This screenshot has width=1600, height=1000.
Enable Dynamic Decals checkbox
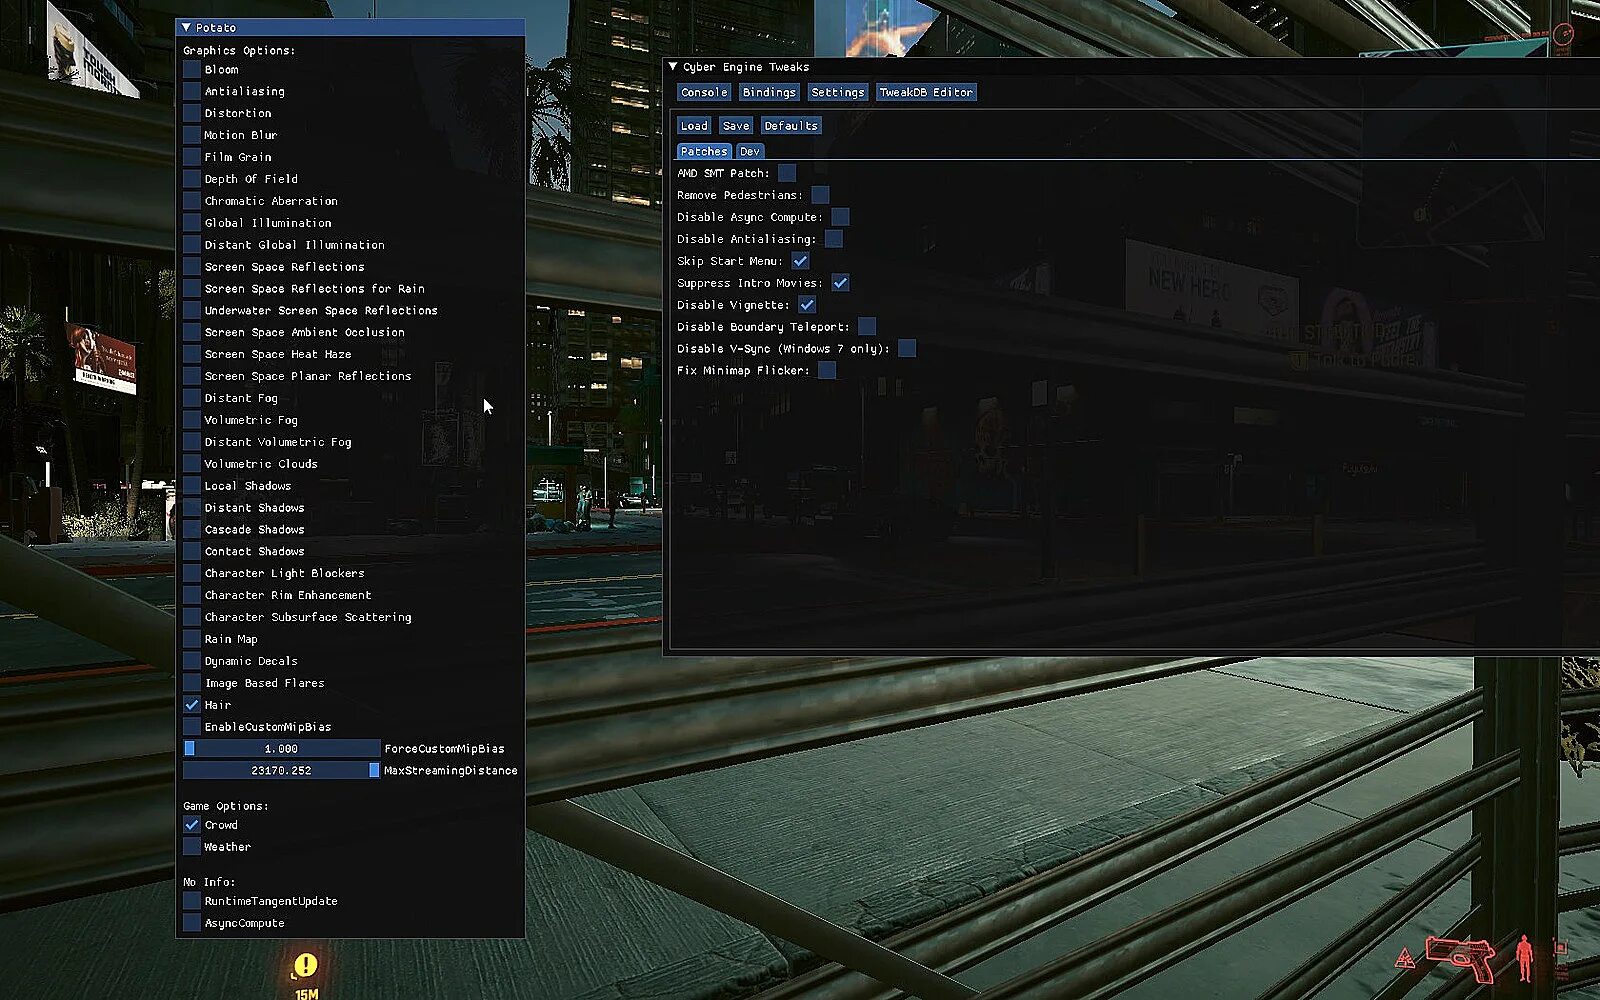coord(192,661)
